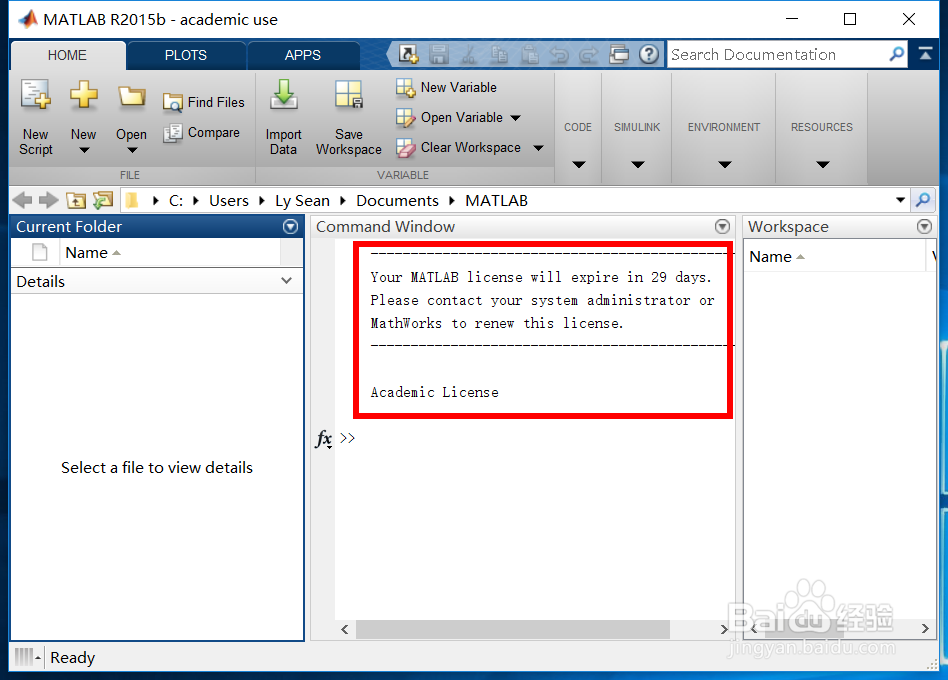948x680 pixels.
Task: Click the Redo arrow icon
Action: click(x=588, y=55)
